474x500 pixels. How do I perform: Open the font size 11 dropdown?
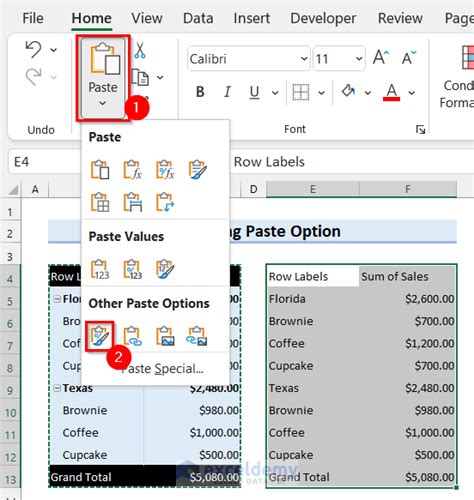[x=359, y=59]
